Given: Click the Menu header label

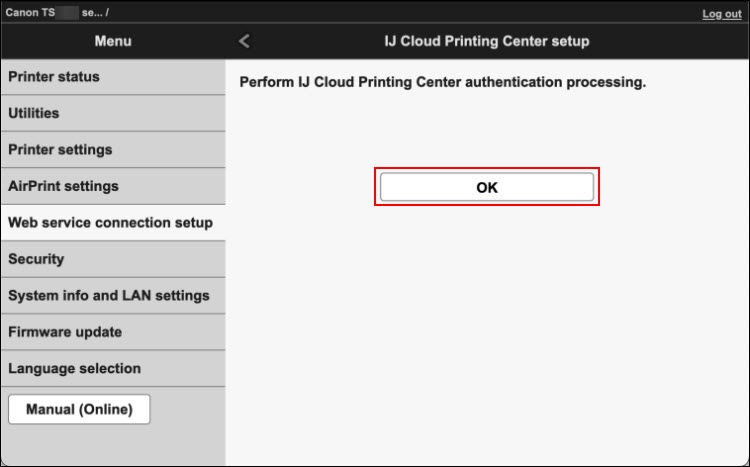Looking at the screenshot, I should pos(113,41).
